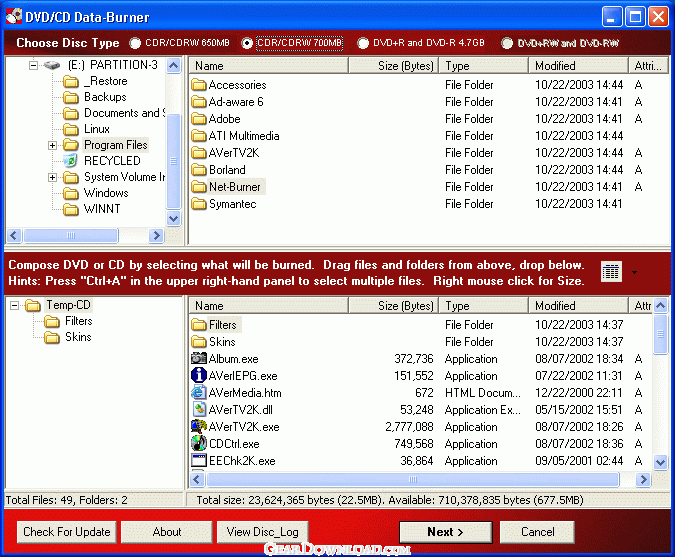The image size is (675, 557).
Task: Click the E: drive icon
Action: point(52,65)
